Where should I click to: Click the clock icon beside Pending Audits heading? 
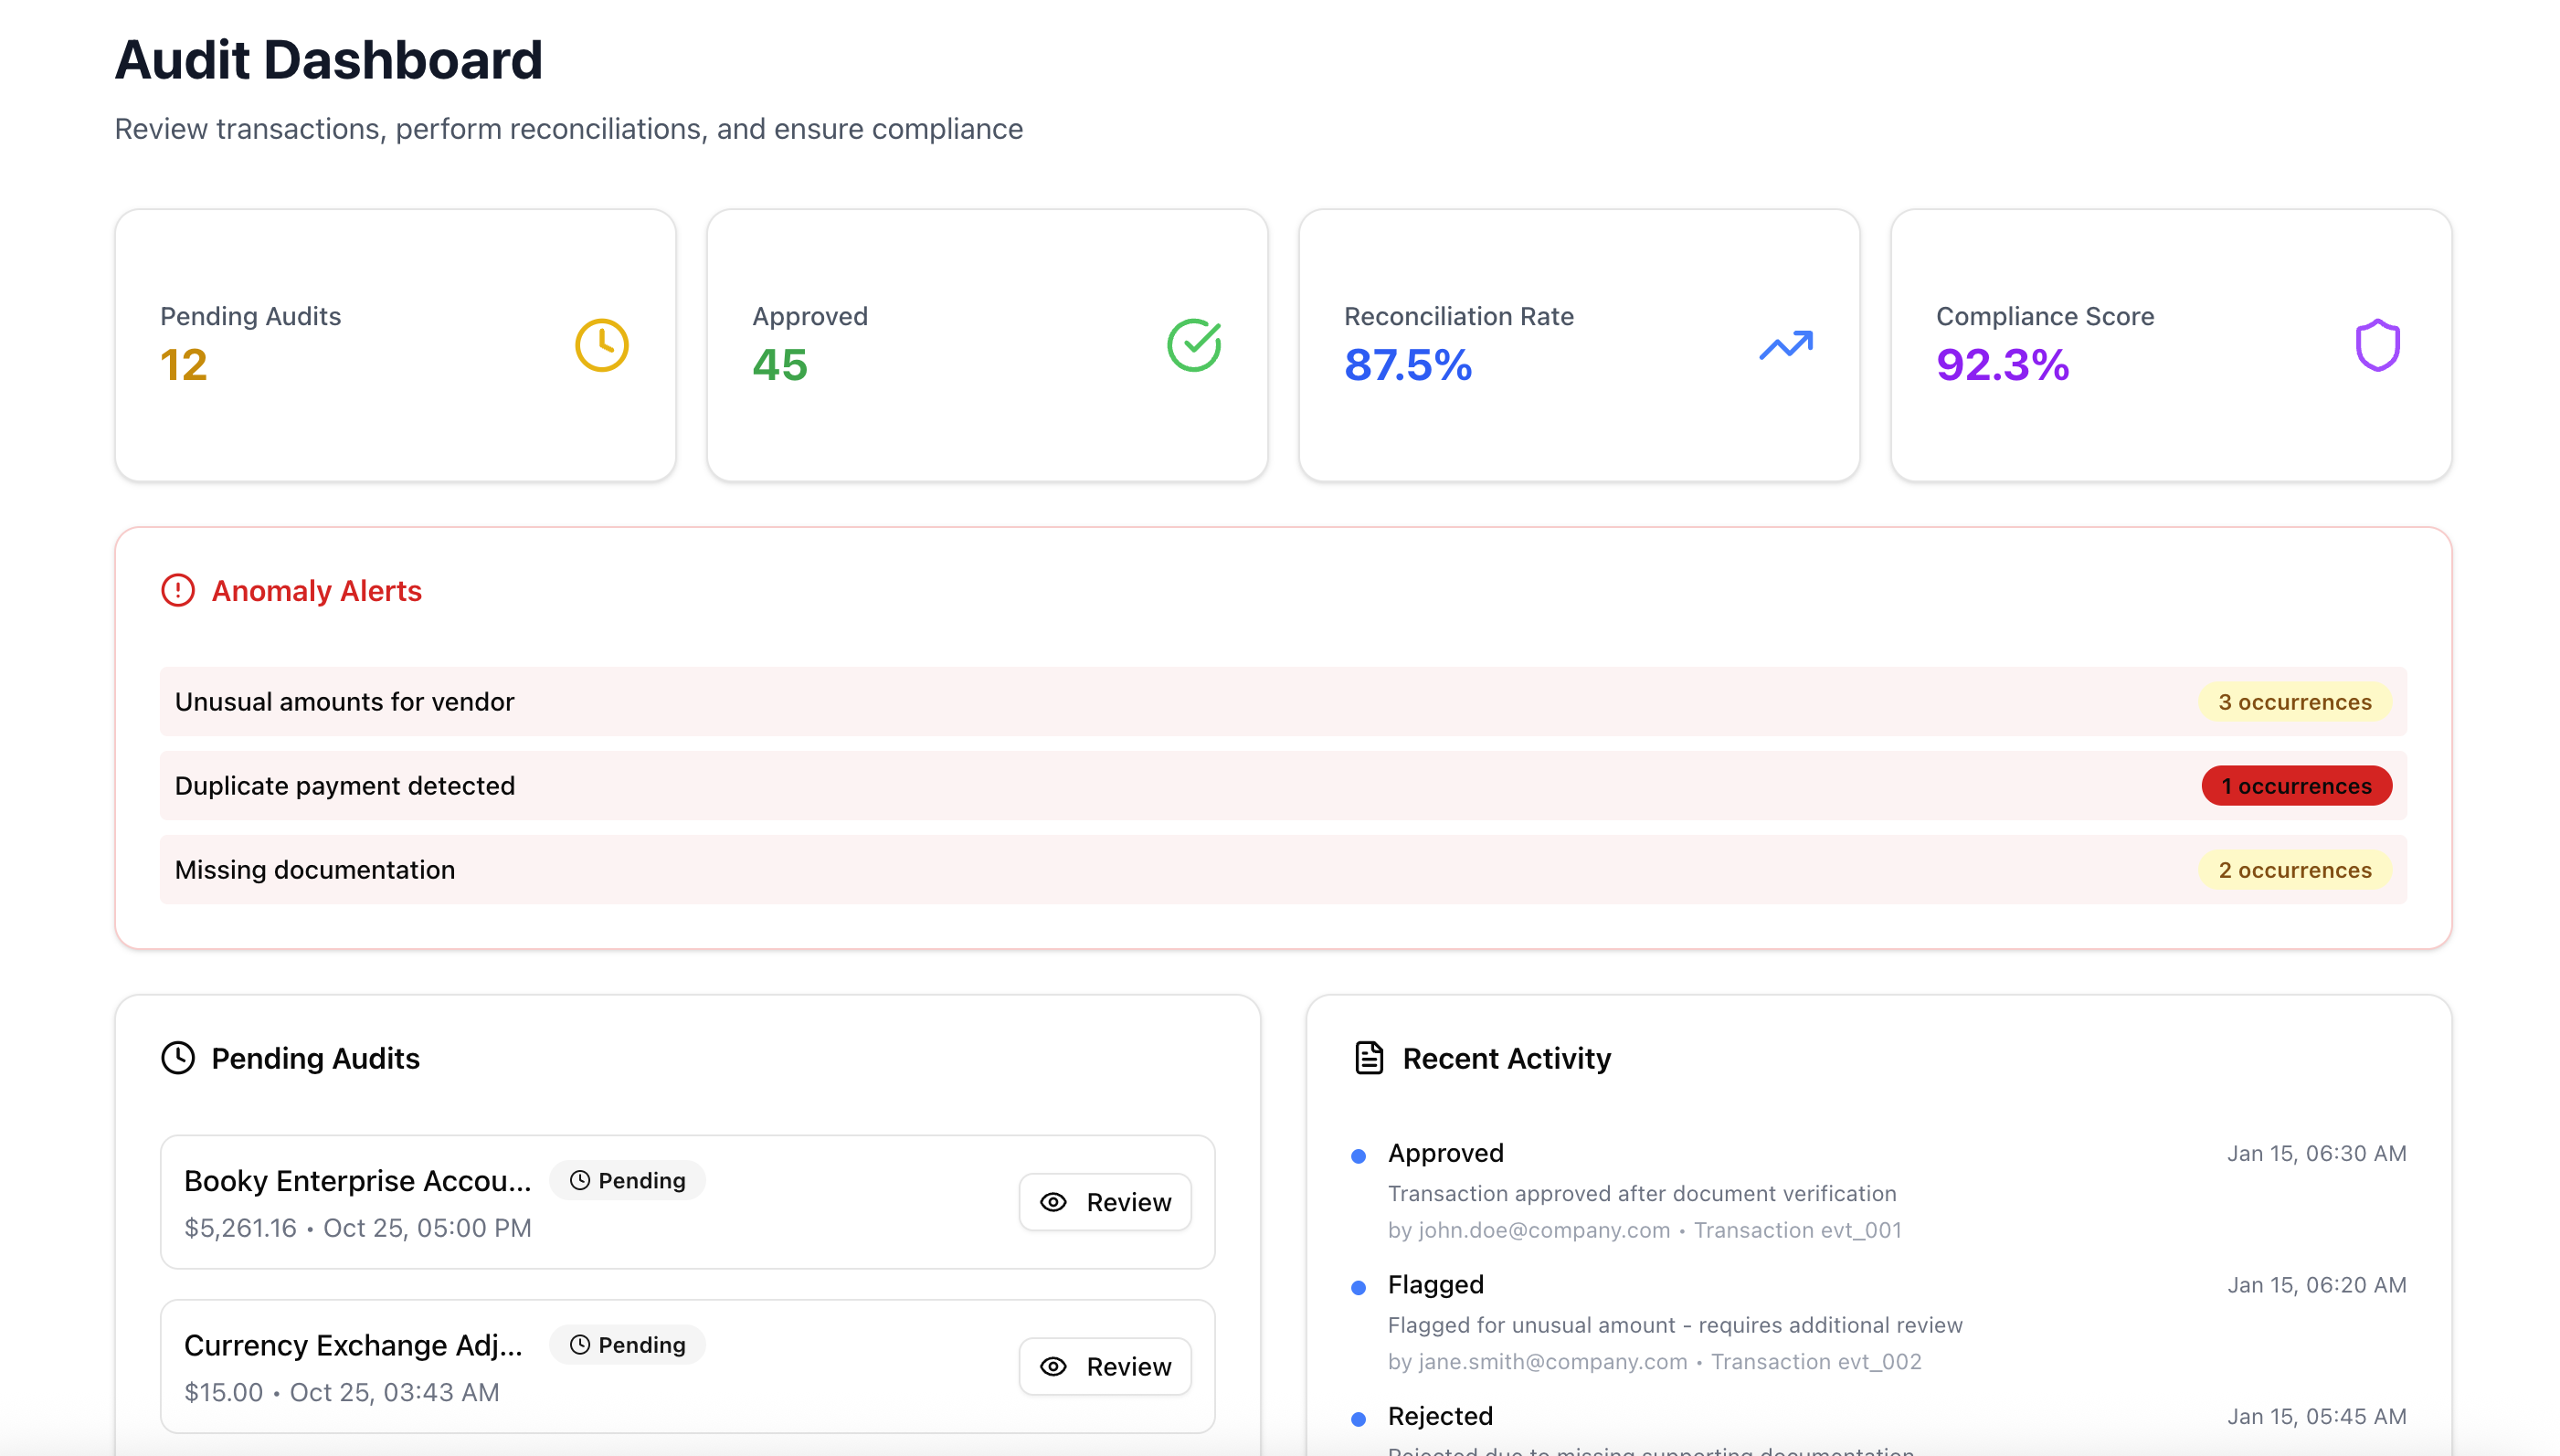178,1058
